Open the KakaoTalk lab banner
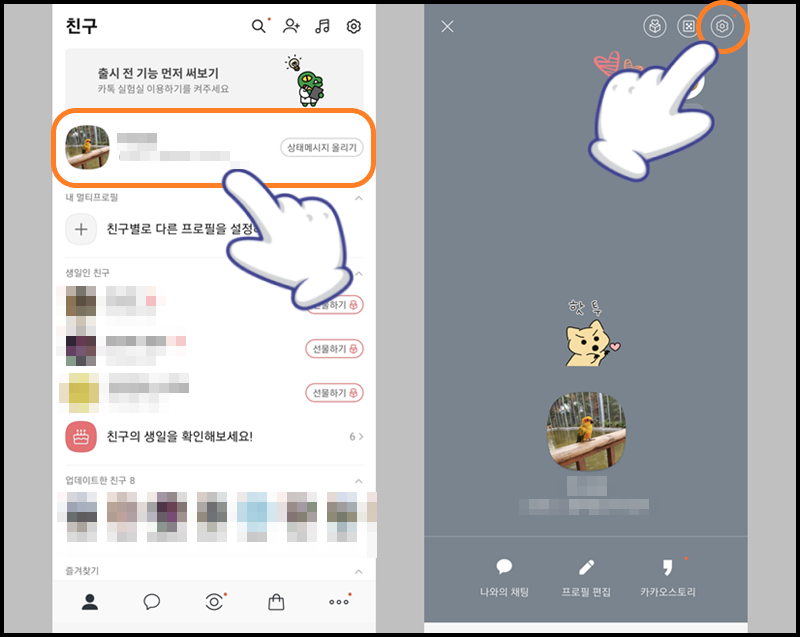Viewport: 800px width, 637px height. pyautogui.click(x=214, y=78)
